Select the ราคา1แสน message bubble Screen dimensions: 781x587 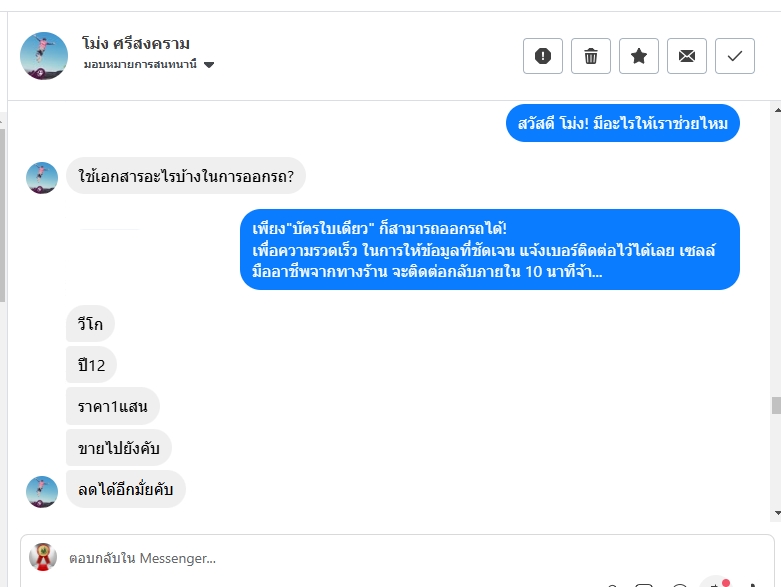(113, 406)
